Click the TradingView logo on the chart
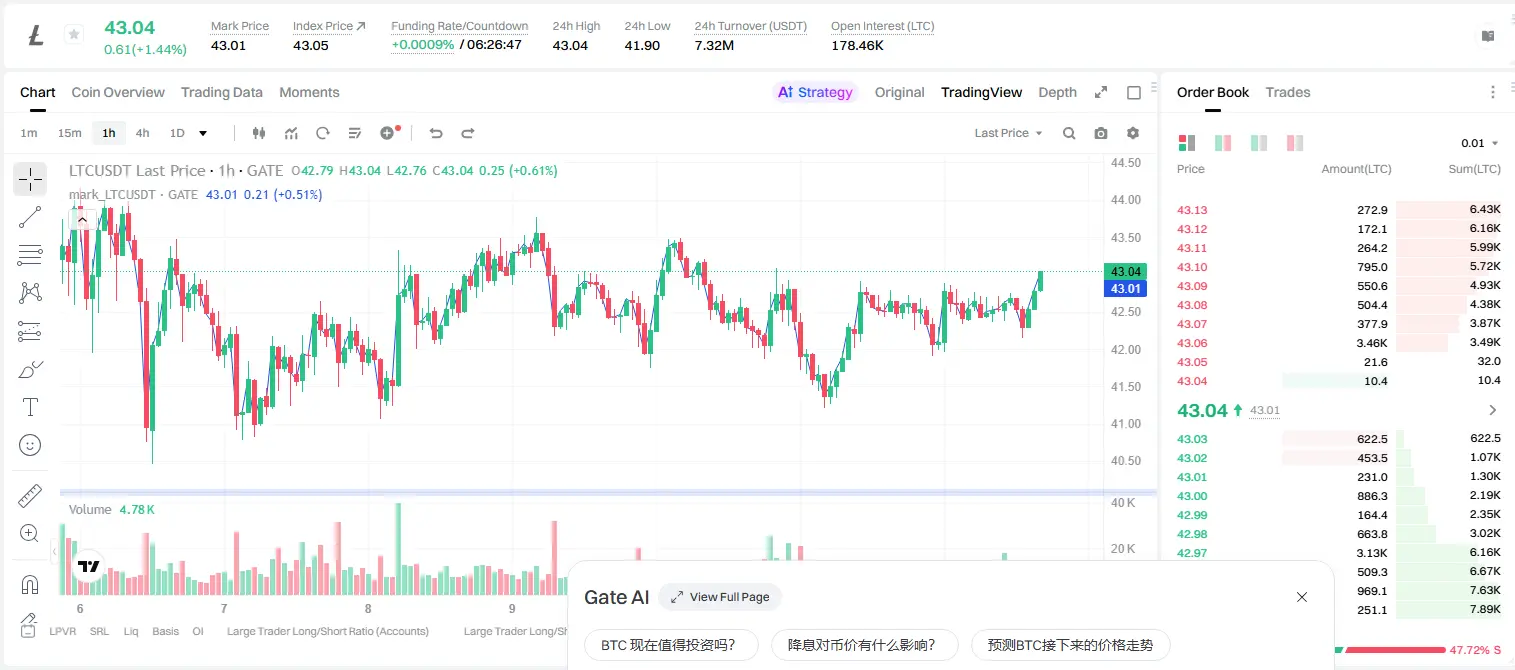The image size is (1515, 670). pos(88,566)
